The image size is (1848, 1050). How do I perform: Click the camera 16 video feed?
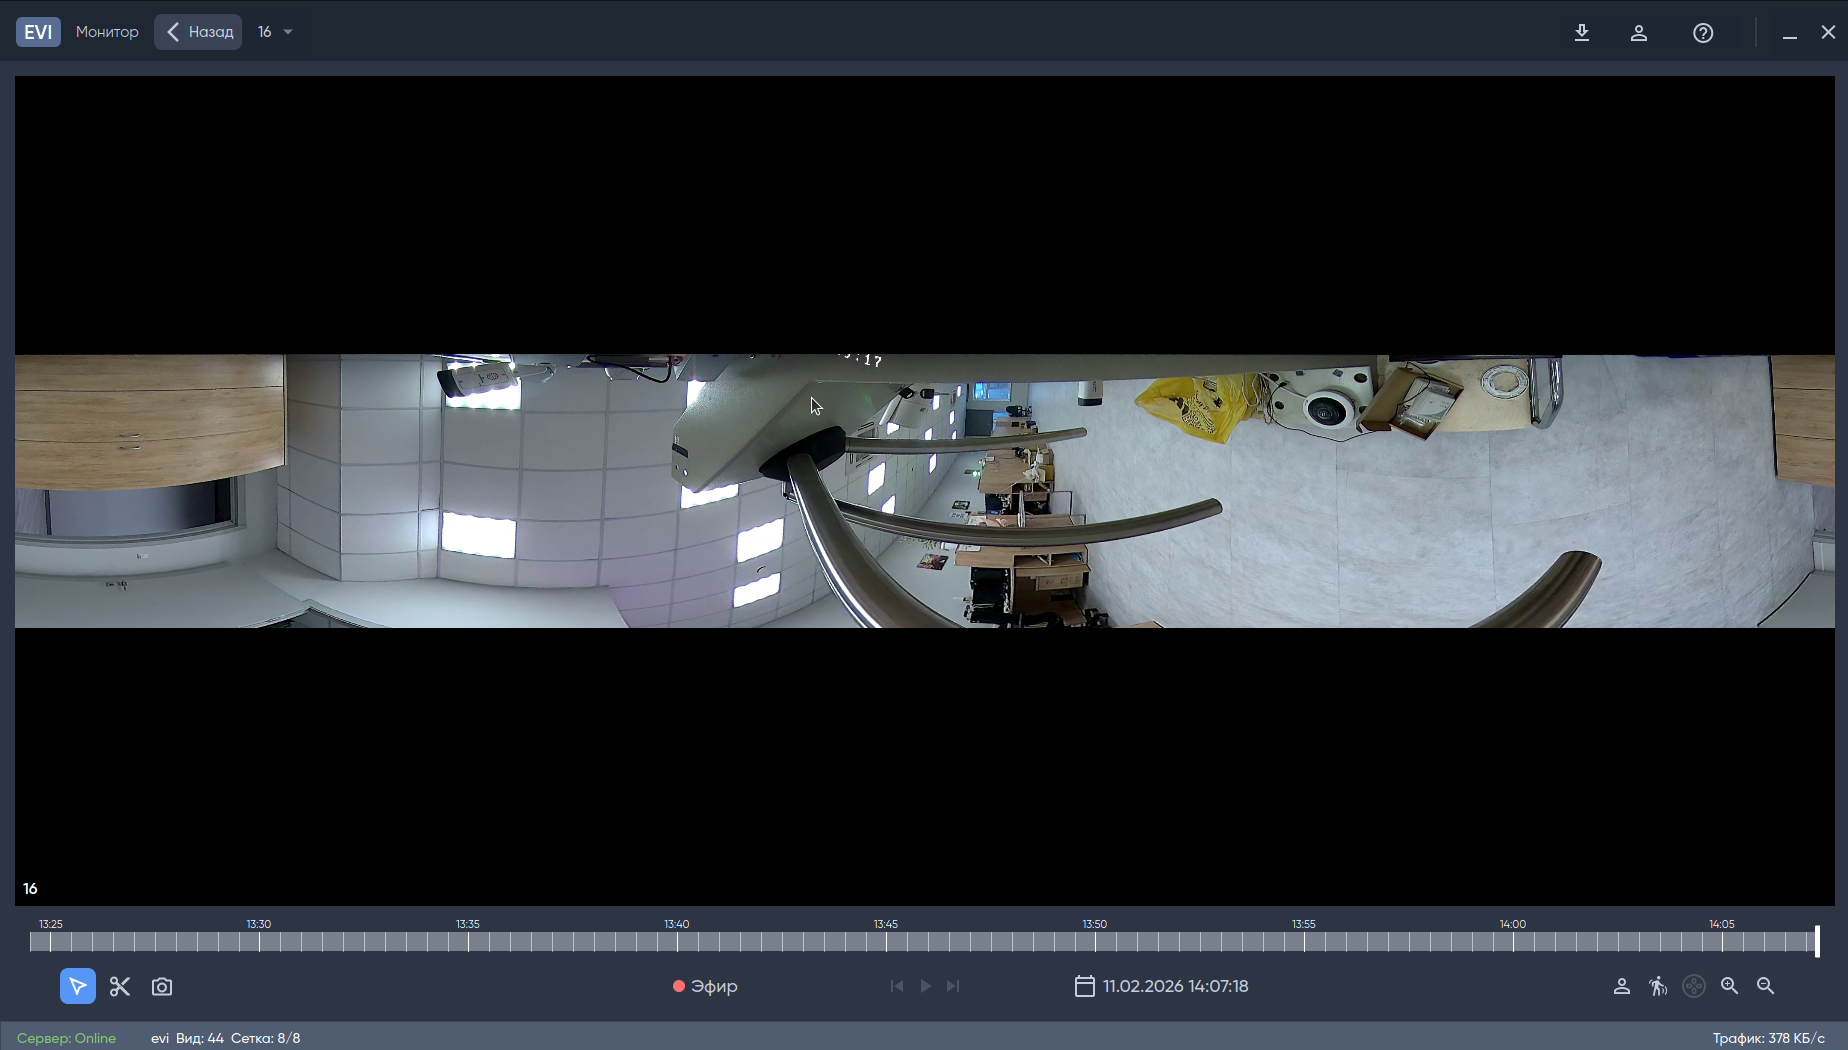click(925, 491)
